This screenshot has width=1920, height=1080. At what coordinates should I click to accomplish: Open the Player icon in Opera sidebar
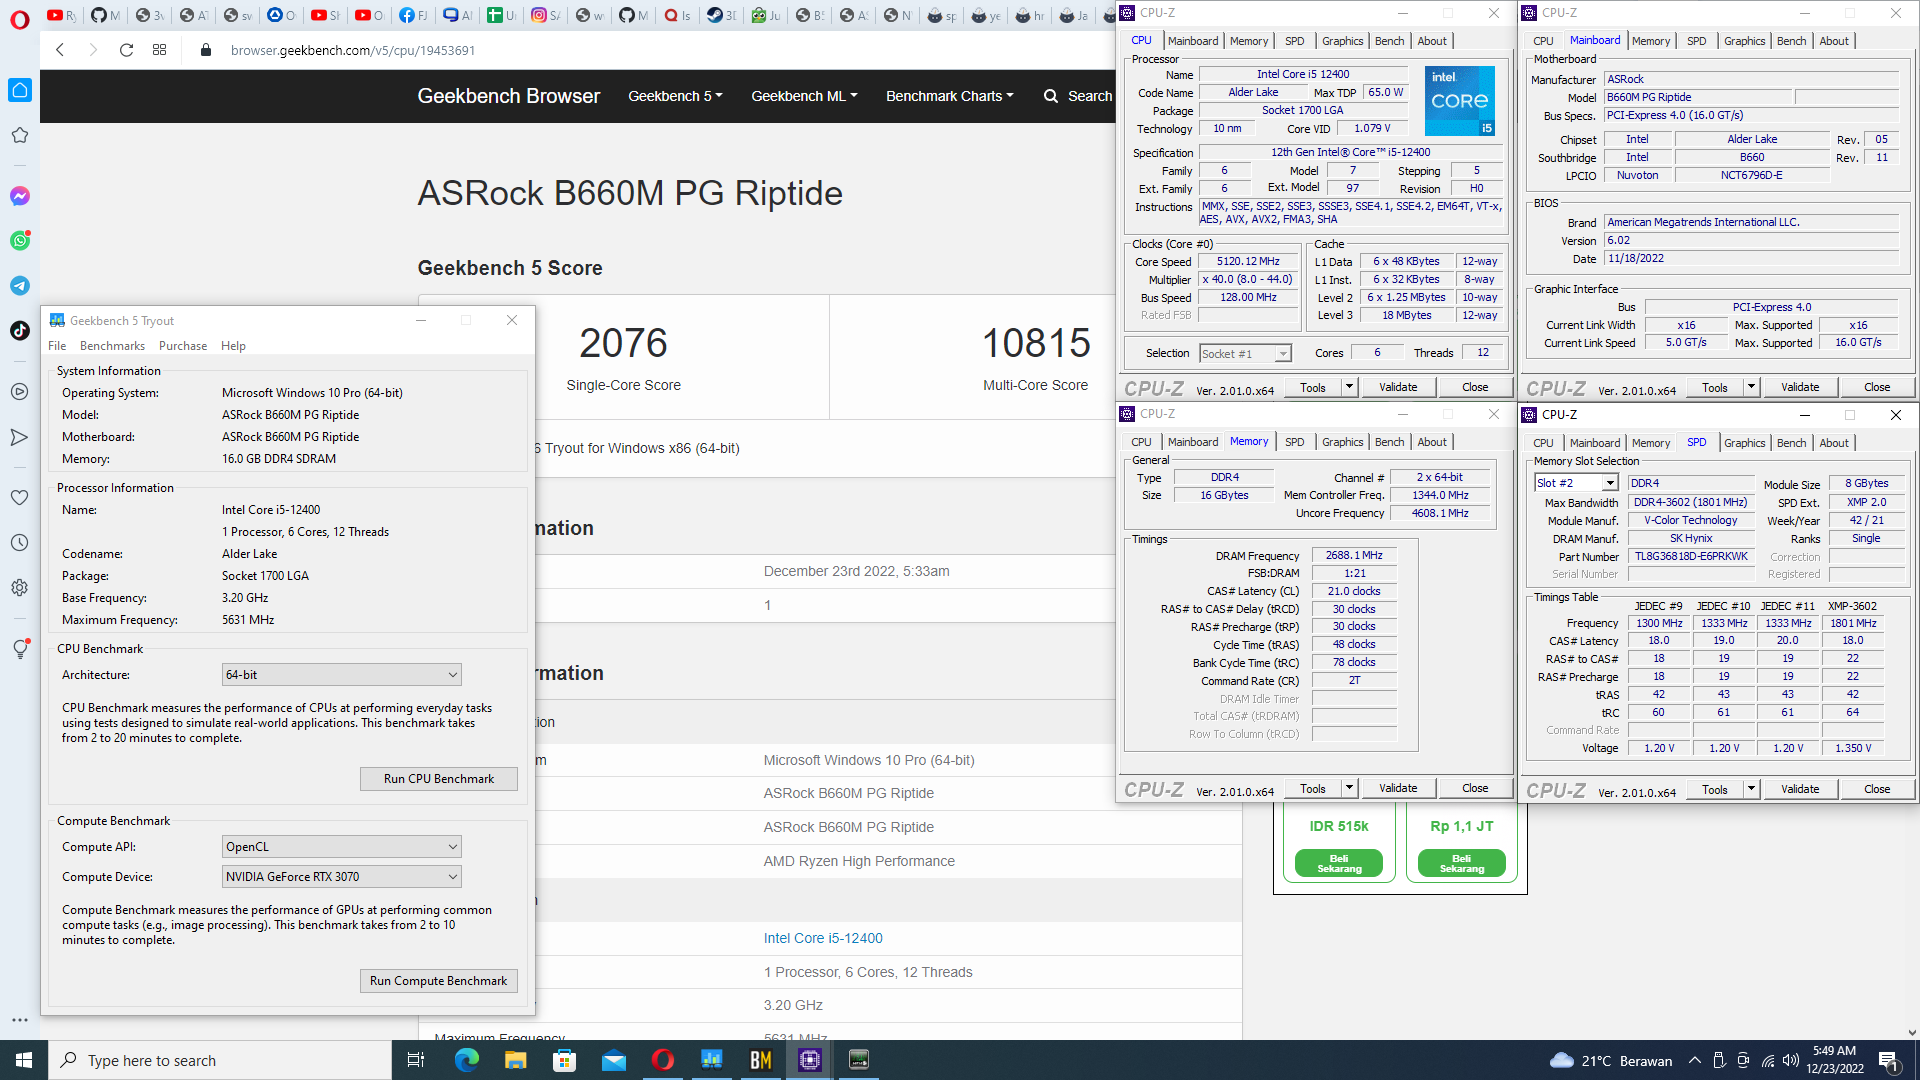click(20, 392)
